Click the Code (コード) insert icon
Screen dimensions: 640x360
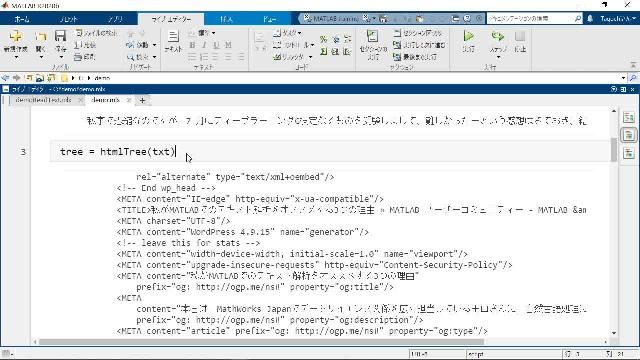coord(260,38)
